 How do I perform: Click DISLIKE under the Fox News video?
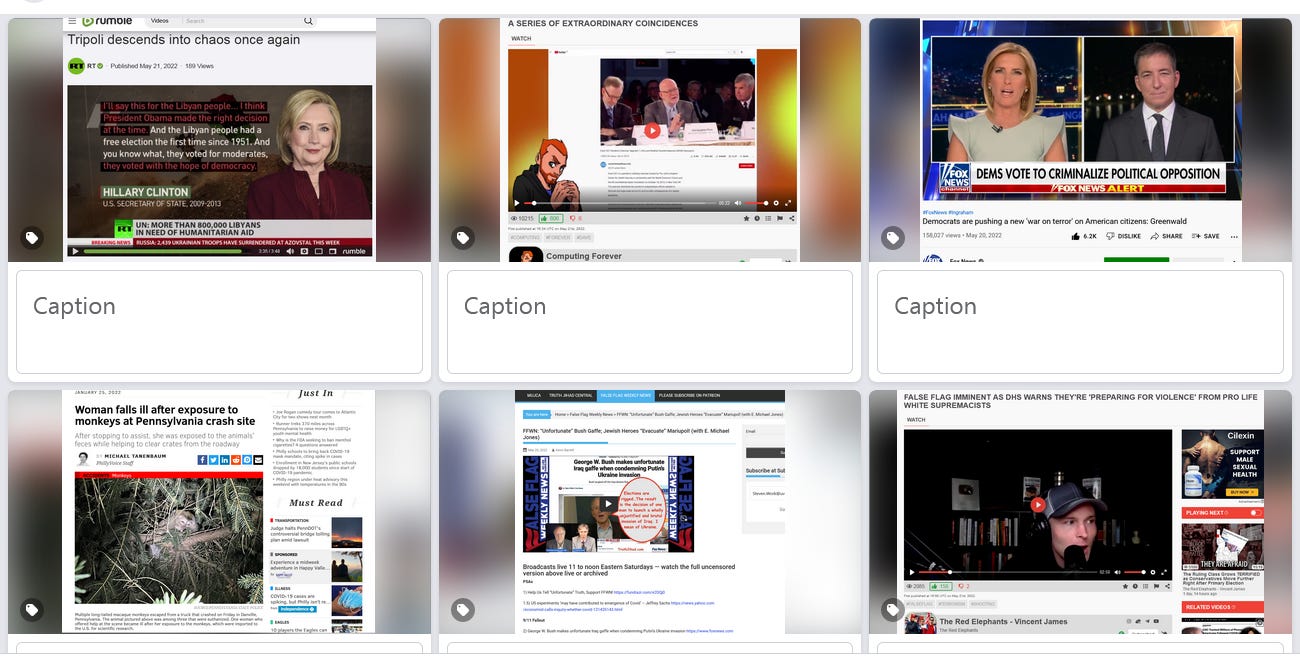pos(1123,236)
